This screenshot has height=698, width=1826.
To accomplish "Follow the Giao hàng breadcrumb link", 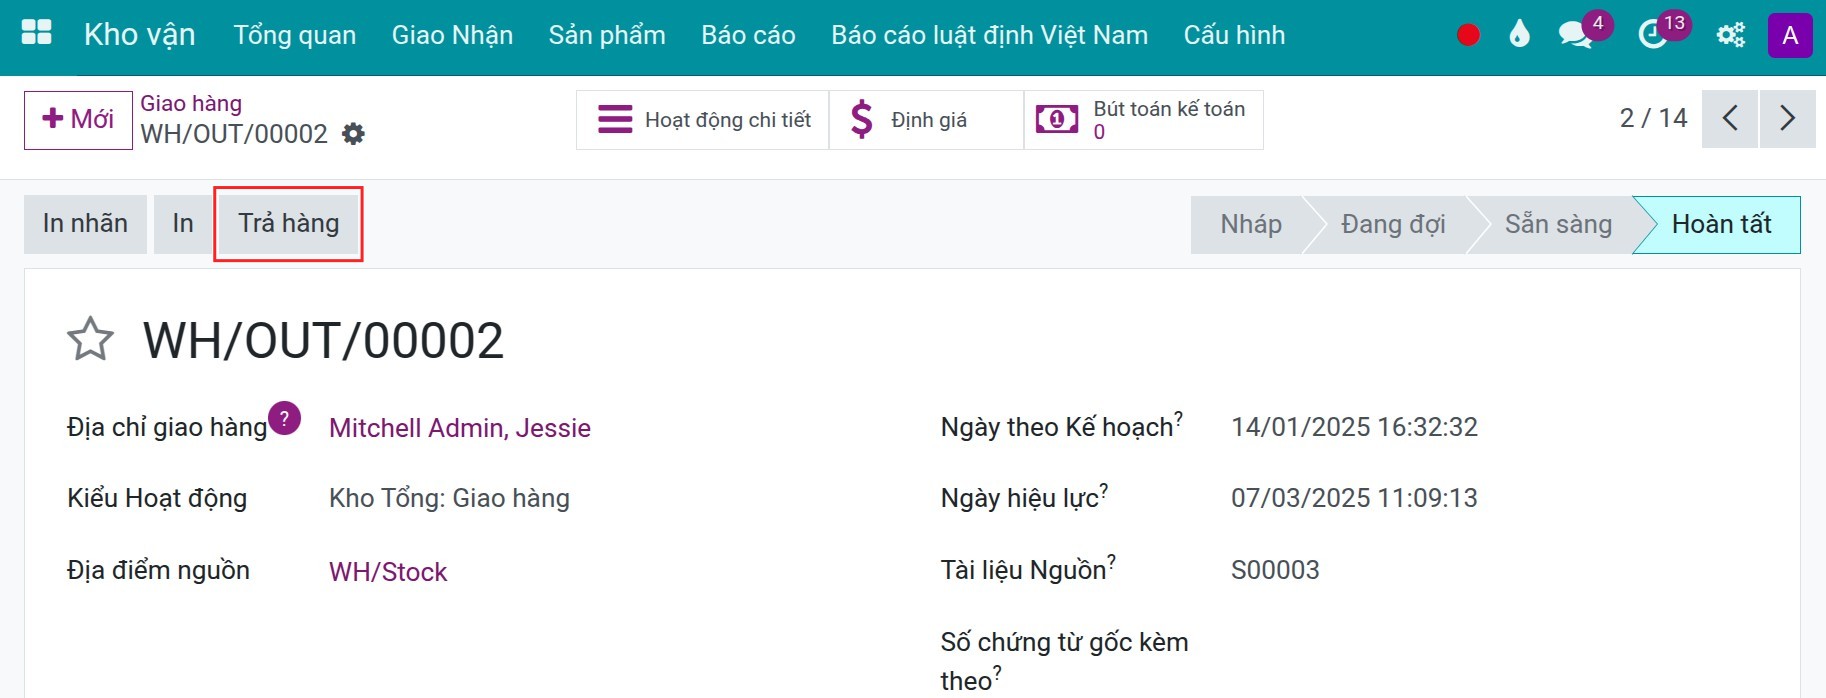I will (191, 103).
